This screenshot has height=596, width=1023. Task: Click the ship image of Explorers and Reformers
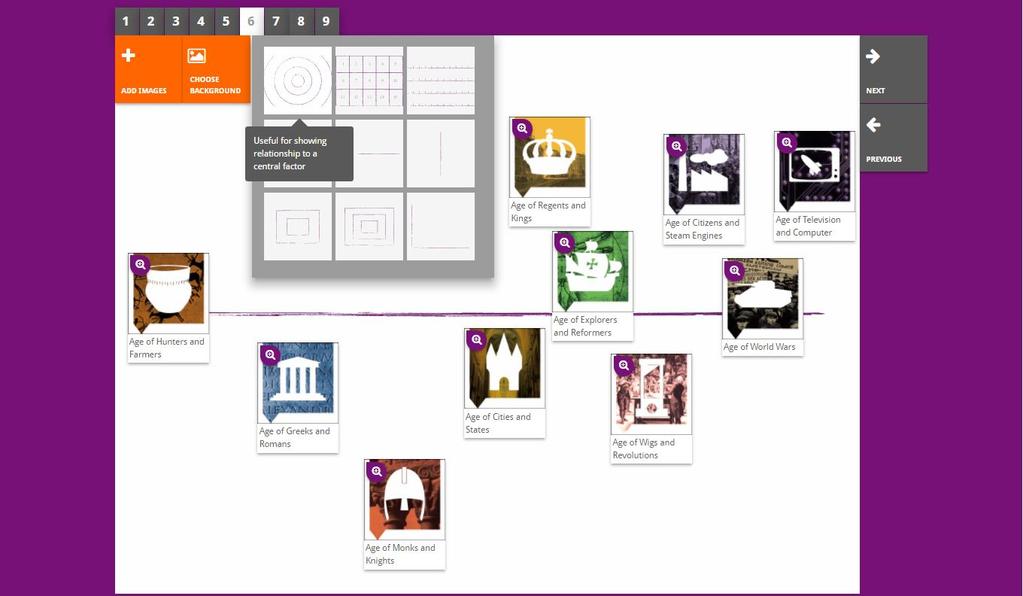tap(593, 271)
